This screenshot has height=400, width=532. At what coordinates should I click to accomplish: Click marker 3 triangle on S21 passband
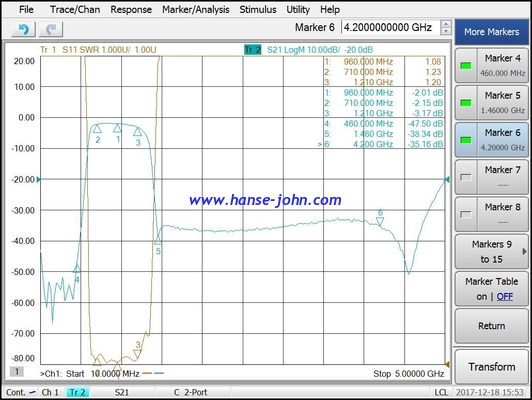tap(137, 131)
